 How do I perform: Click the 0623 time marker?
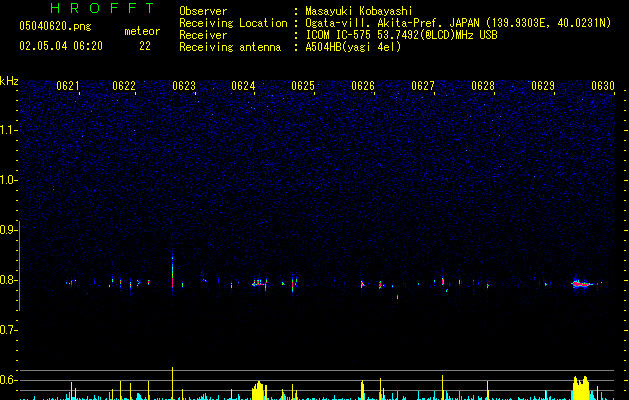(184, 86)
